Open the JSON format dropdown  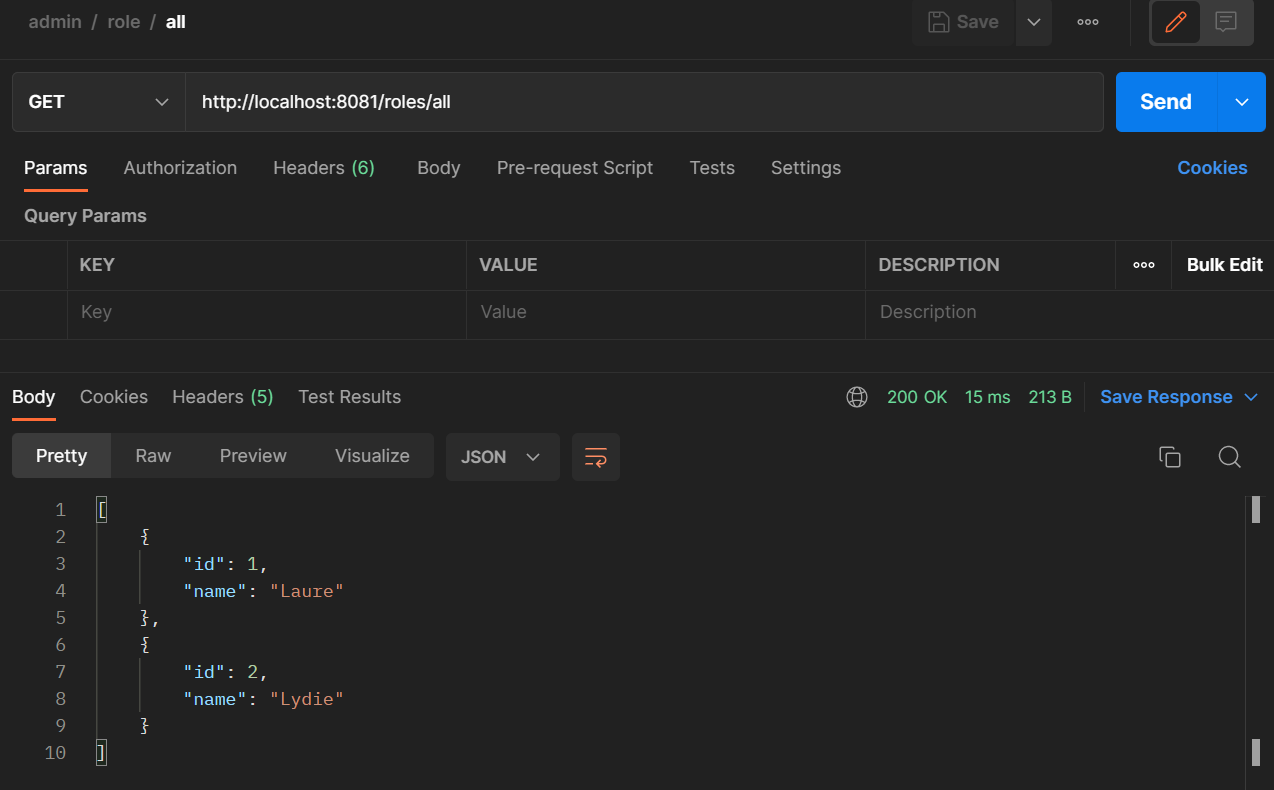click(x=502, y=456)
